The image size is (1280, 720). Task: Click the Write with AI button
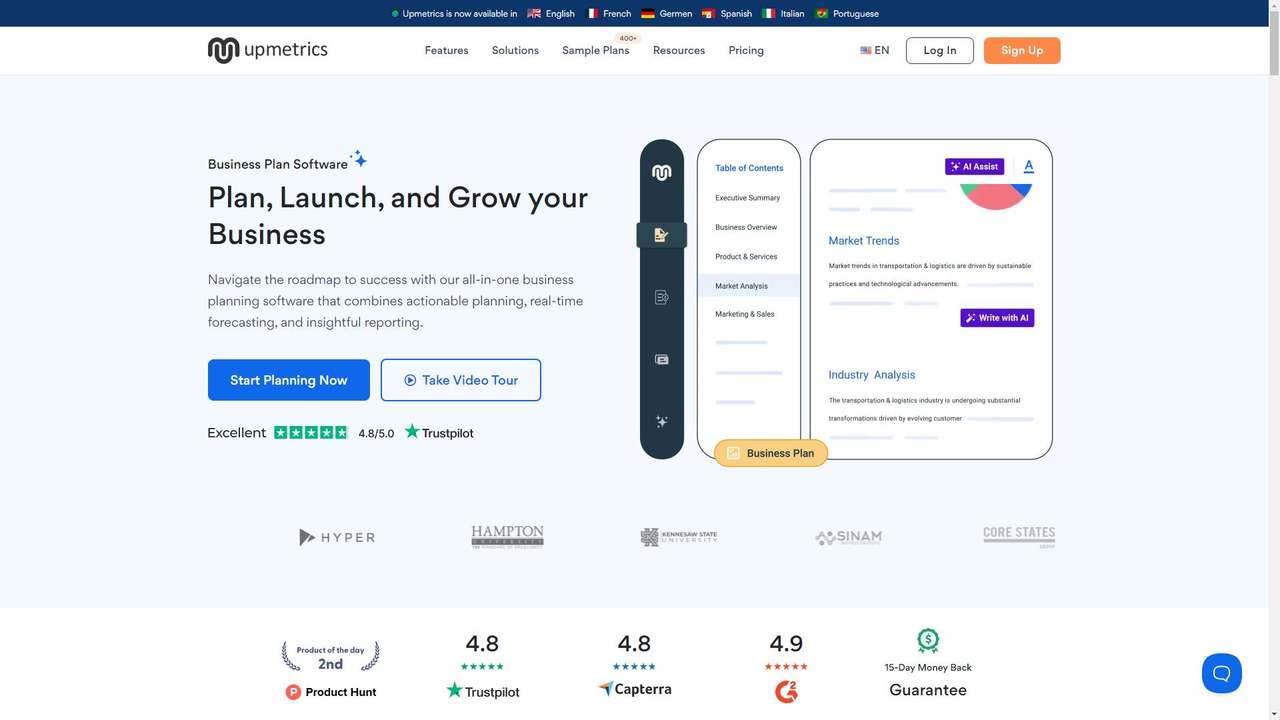[x=997, y=318]
